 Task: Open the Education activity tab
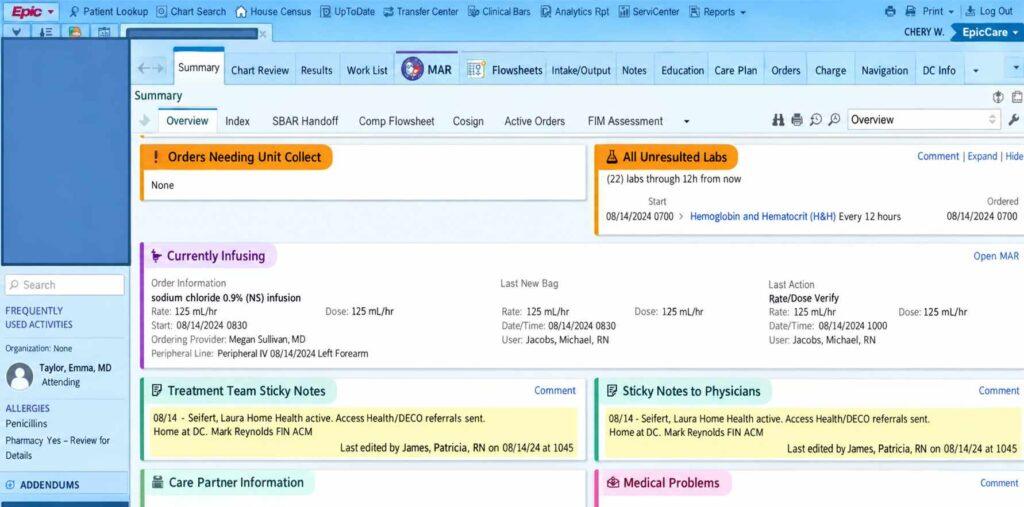pyautogui.click(x=682, y=71)
